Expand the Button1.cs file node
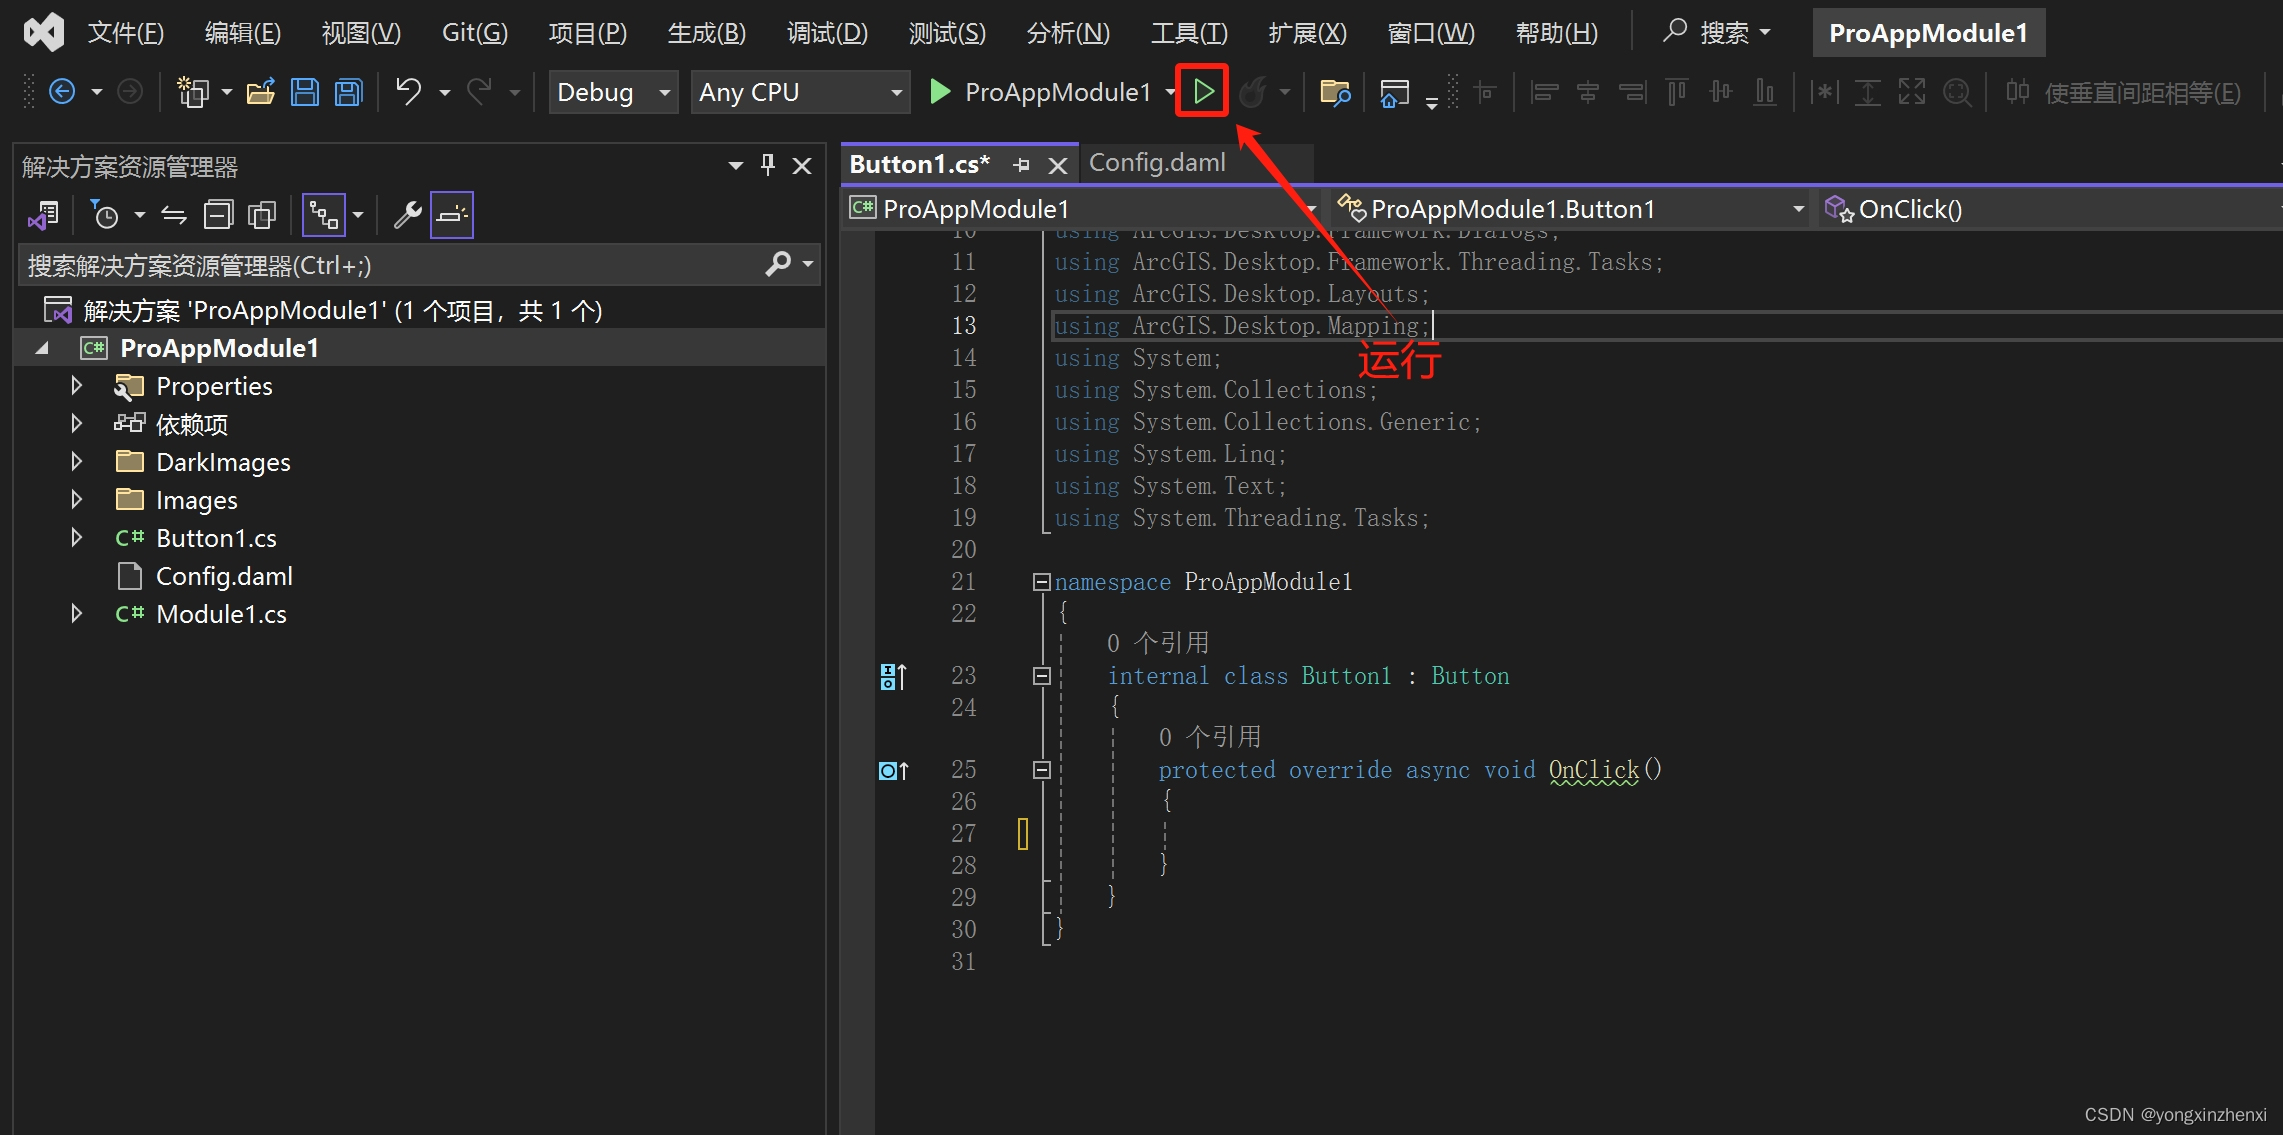 point(76,538)
